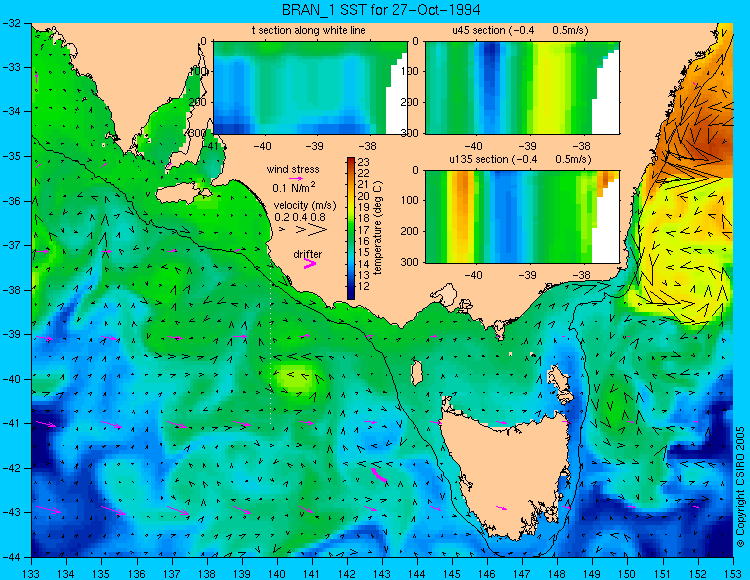Click the dark red top of the colorbar
The image size is (750, 580).
click(x=351, y=161)
